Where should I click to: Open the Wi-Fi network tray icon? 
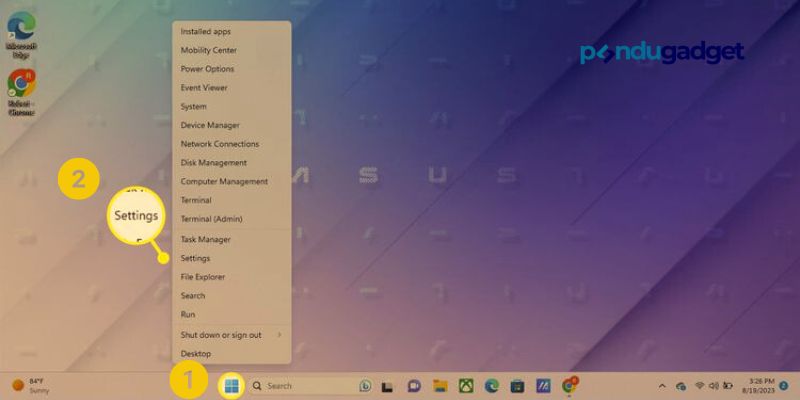coord(699,386)
